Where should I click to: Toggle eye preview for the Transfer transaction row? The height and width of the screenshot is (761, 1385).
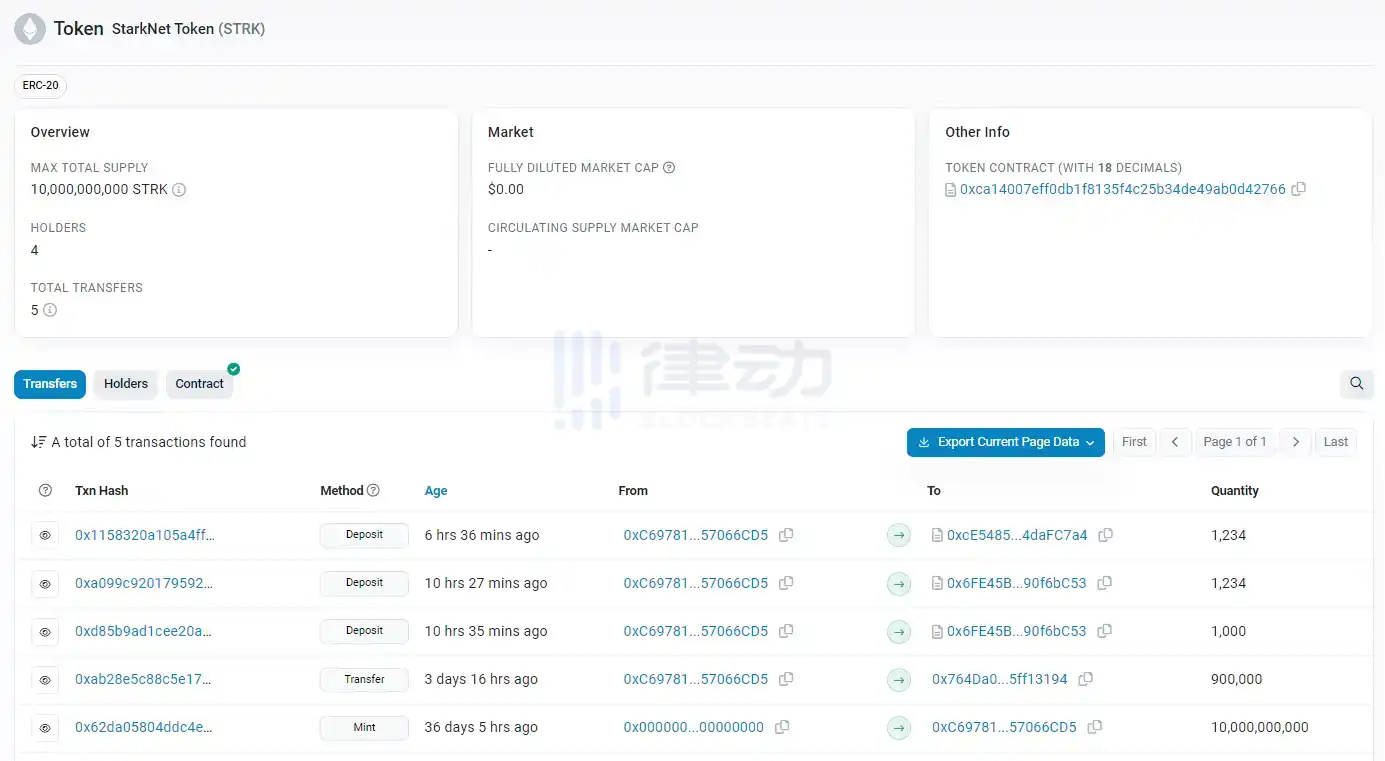pos(45,680)
